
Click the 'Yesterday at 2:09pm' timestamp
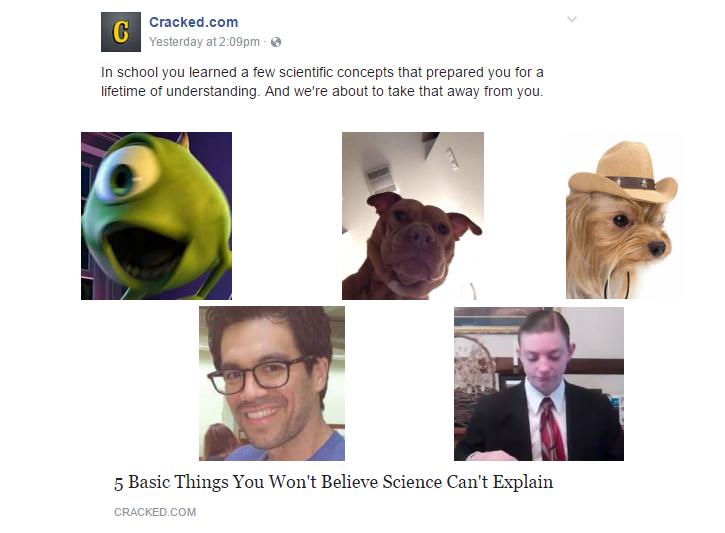point(204,42)
